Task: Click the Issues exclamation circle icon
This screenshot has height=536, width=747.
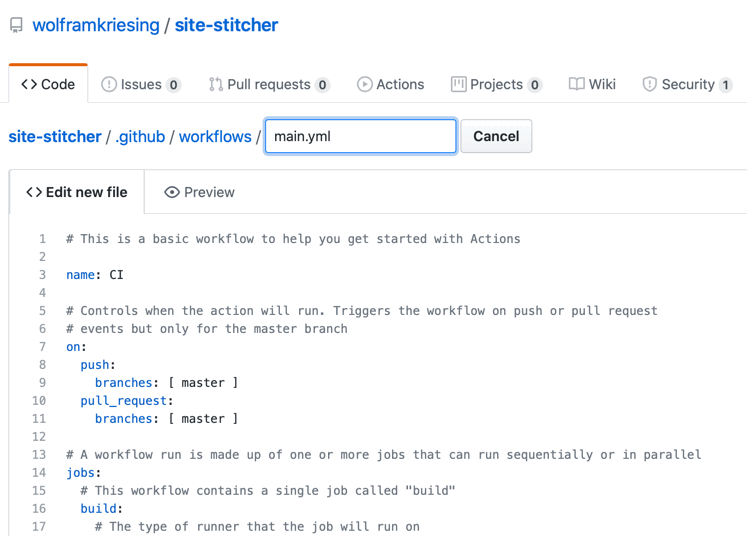Action: point(109,84)
